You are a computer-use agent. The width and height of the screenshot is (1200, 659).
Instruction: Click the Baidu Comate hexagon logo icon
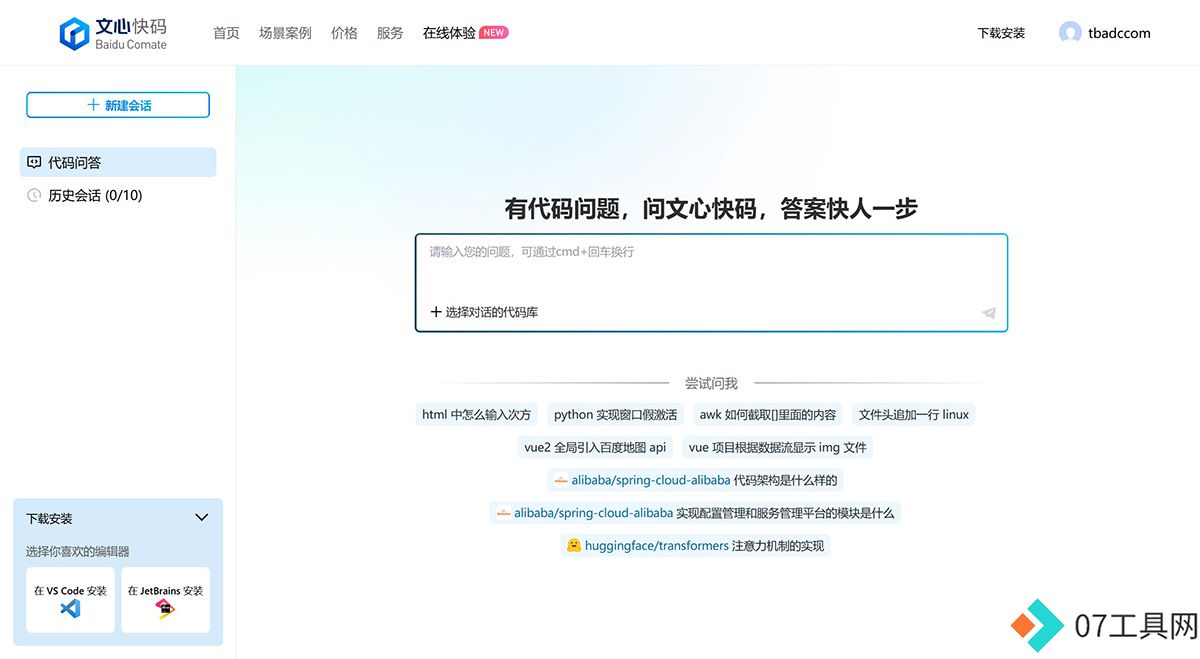(x=75, y=33)
